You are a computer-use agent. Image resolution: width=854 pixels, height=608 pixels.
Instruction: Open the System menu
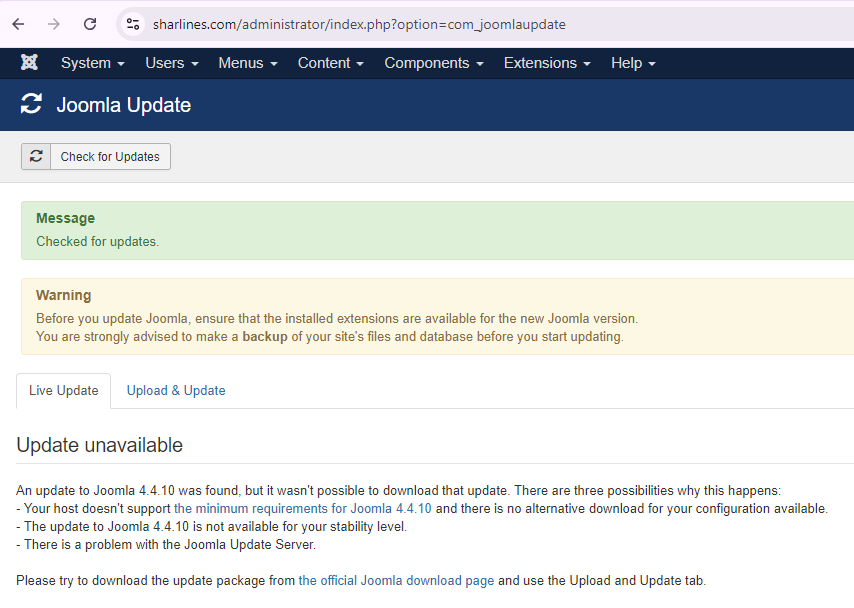pyautogui.click(x=93, y=63)
